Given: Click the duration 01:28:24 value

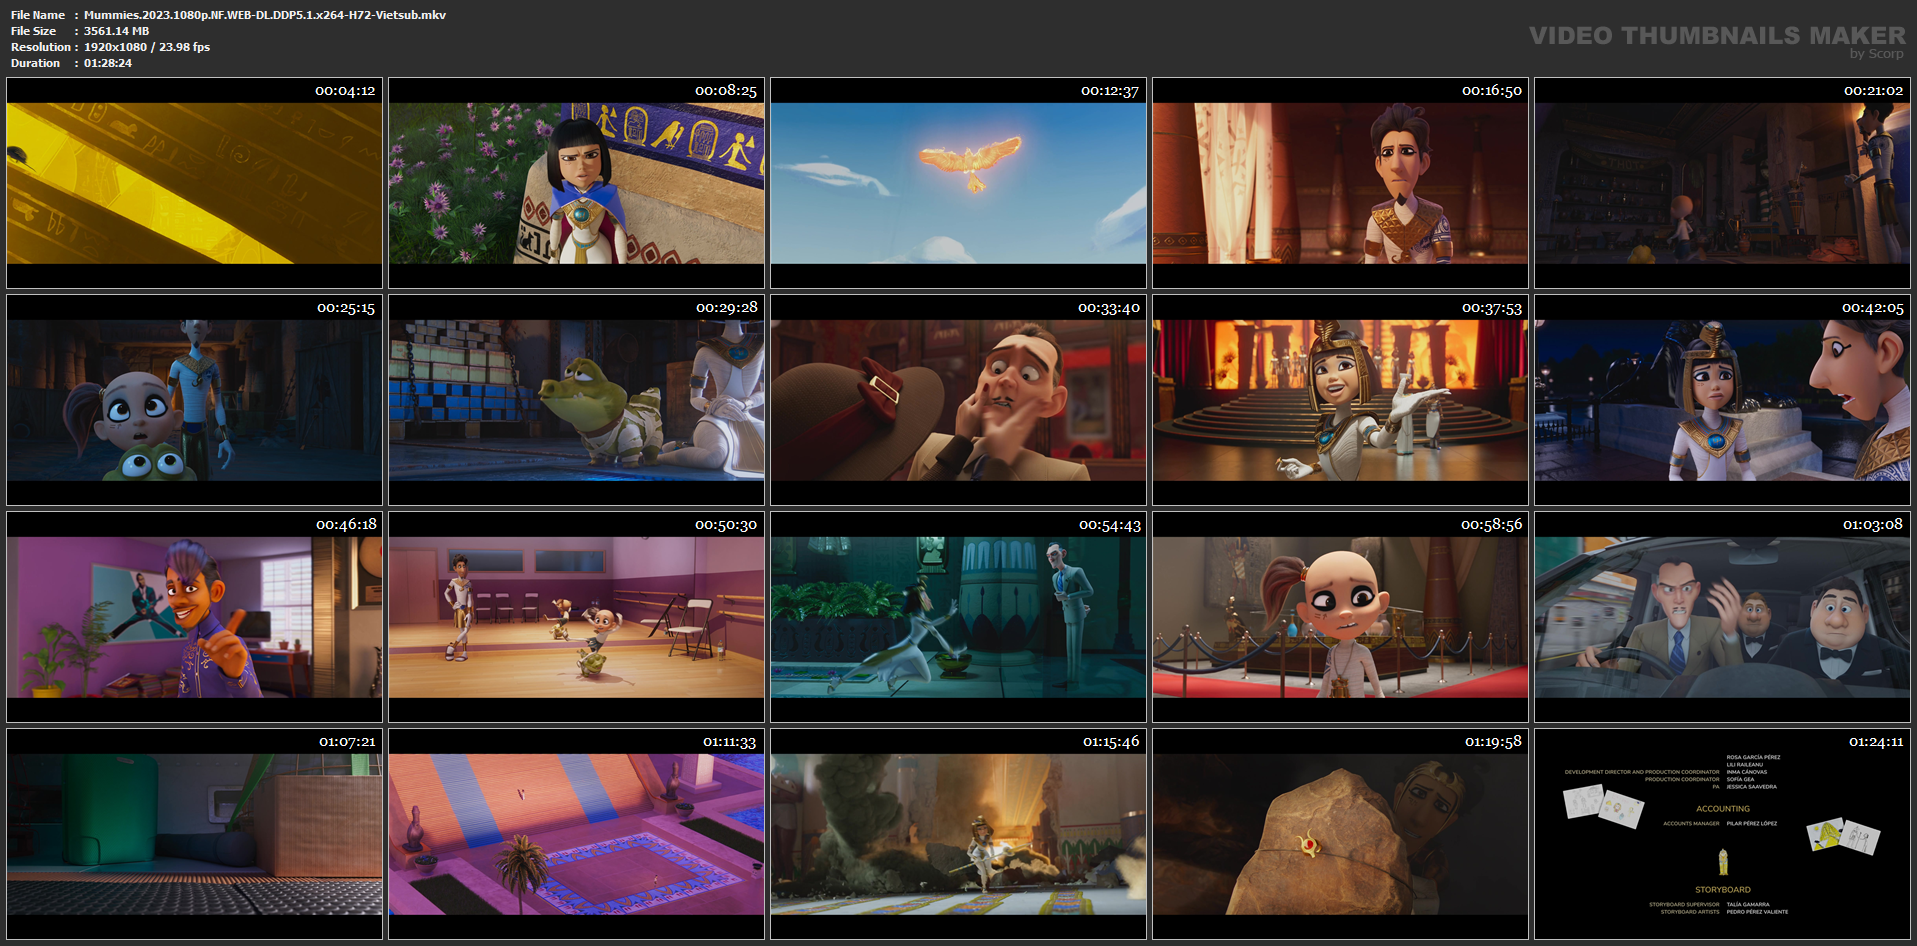Looking at the screenshot, I should (x=108, y=63).
